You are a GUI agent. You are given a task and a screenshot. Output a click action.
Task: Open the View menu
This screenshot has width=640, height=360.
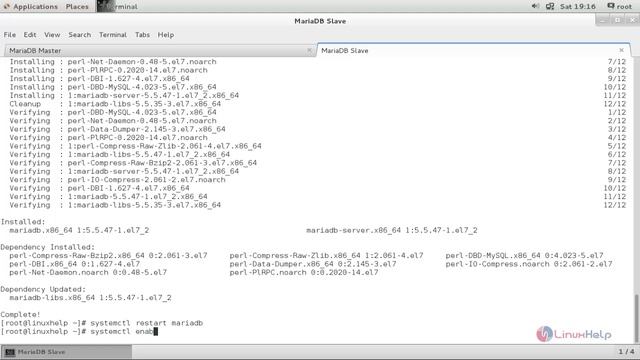coord(52,35)
